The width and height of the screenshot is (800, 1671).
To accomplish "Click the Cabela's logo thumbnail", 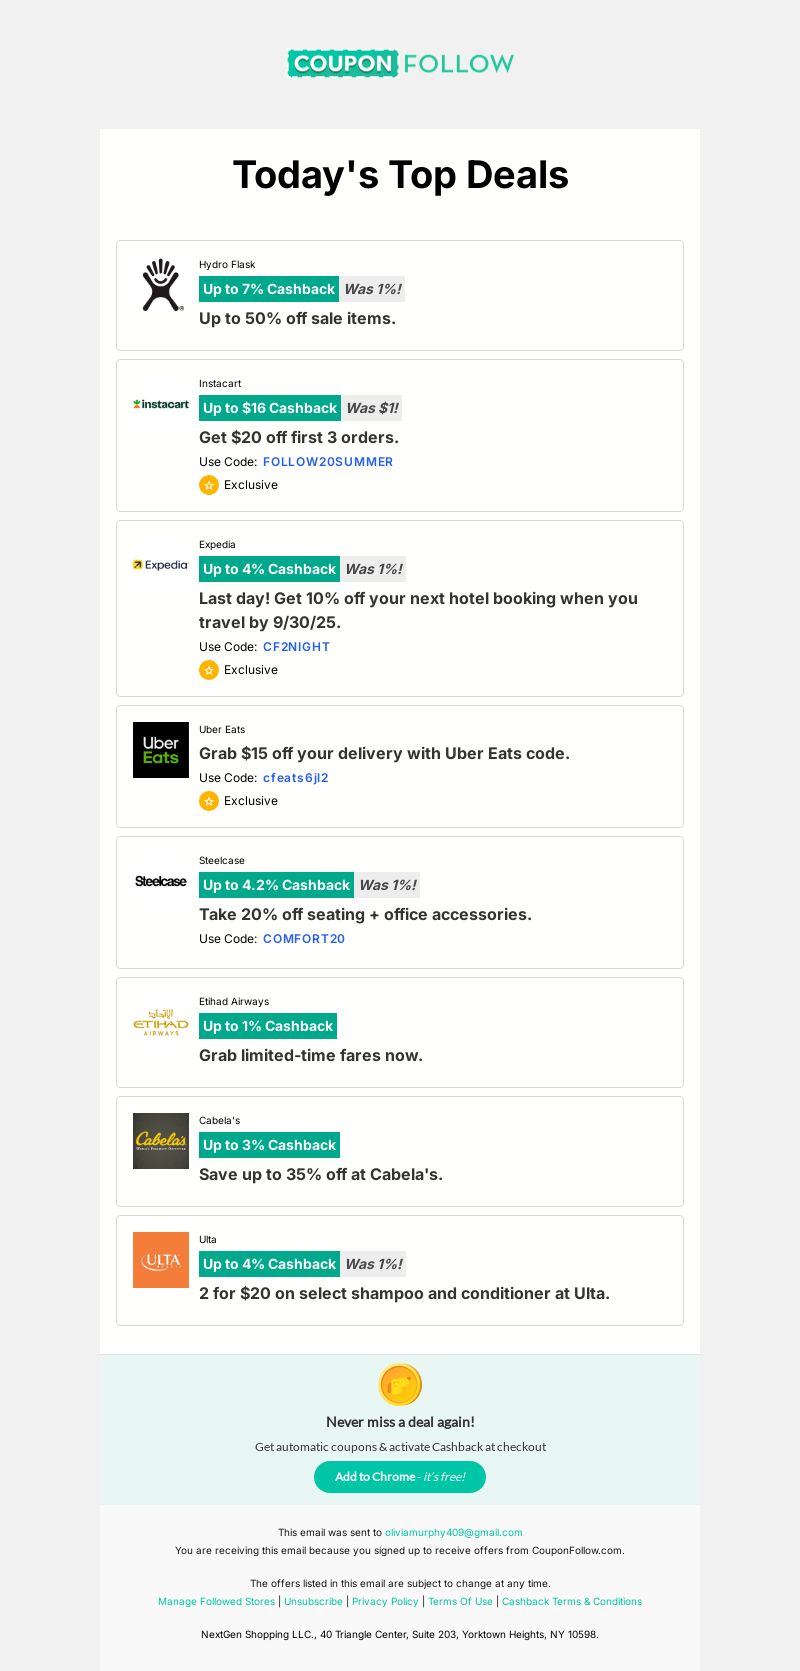I will [x=161, y=1141].
